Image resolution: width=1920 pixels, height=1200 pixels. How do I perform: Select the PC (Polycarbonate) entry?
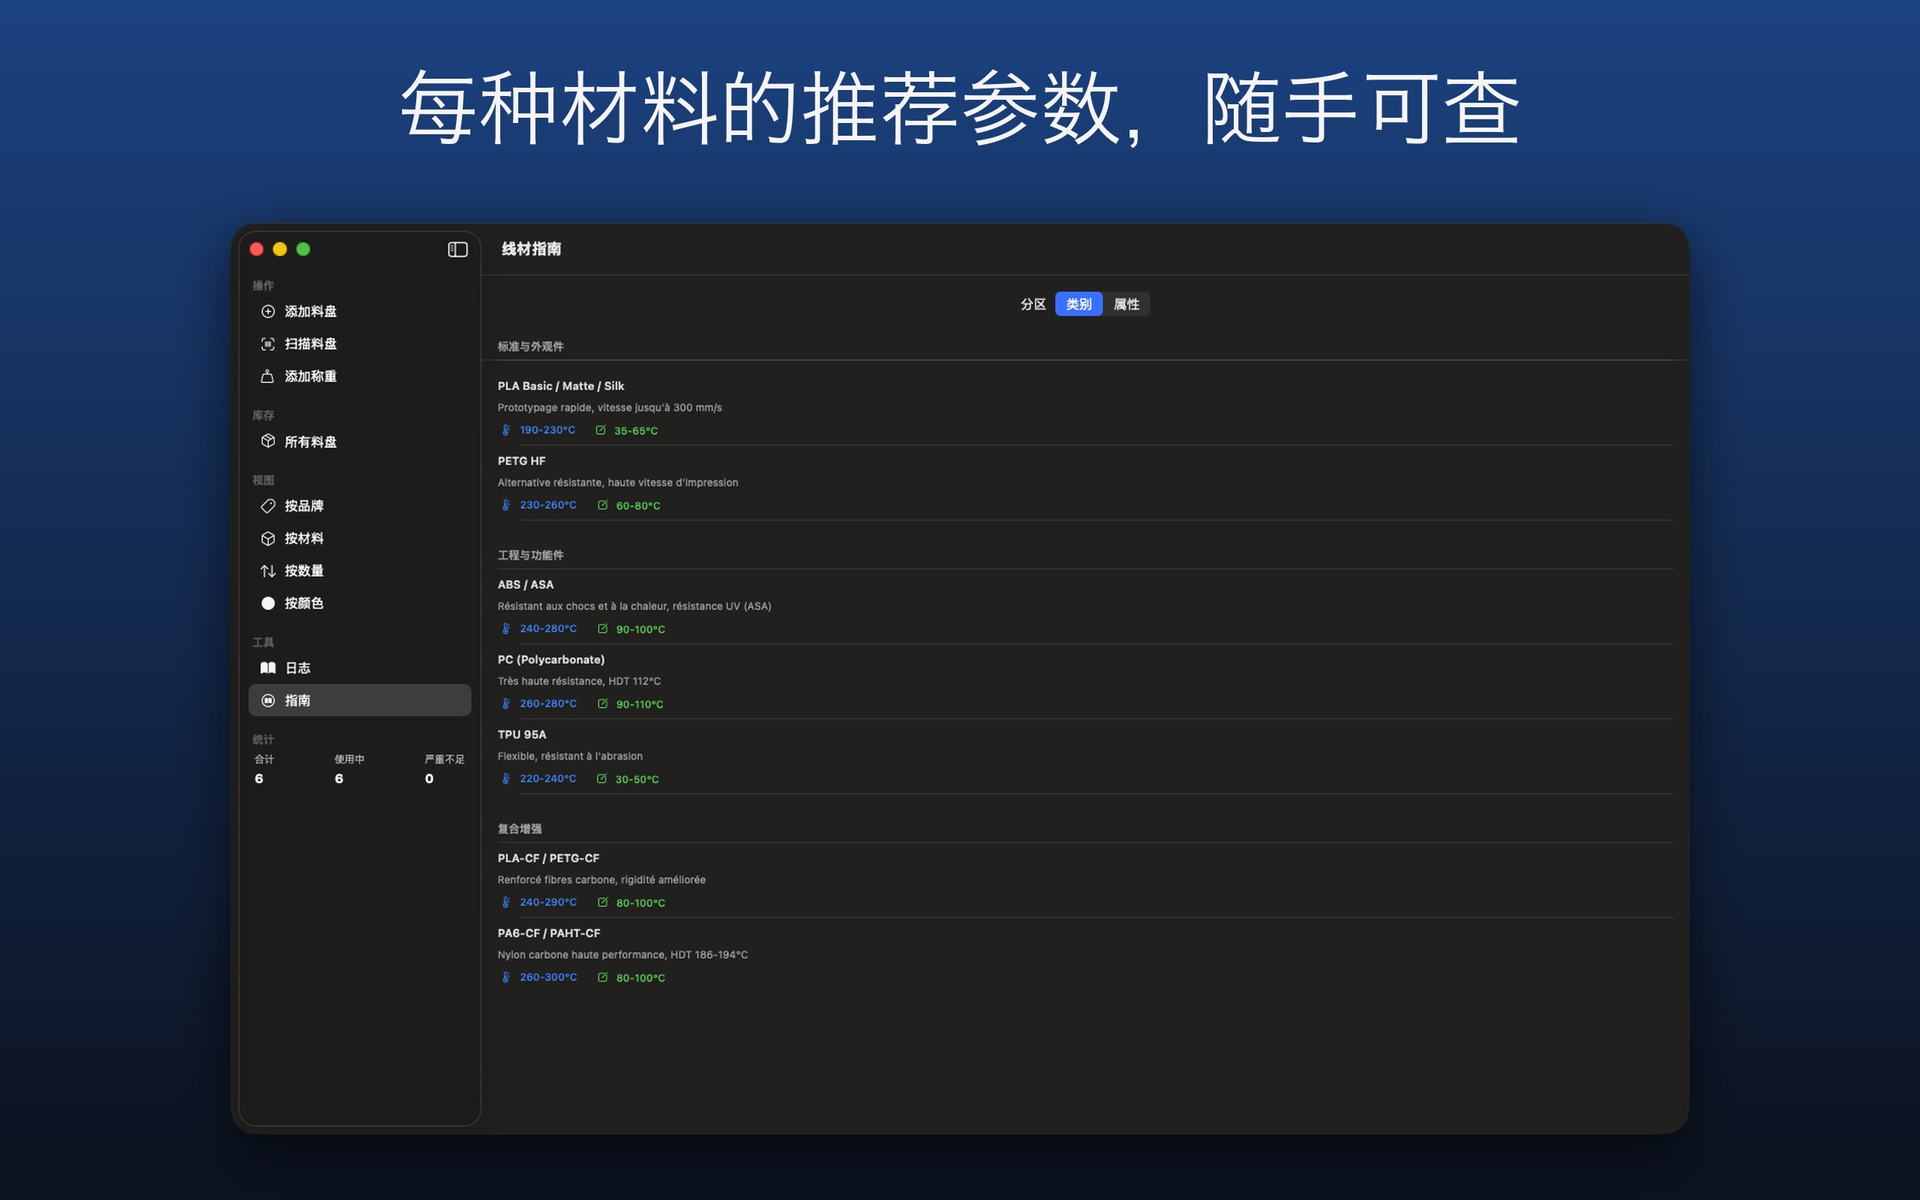click(1085, 682)
